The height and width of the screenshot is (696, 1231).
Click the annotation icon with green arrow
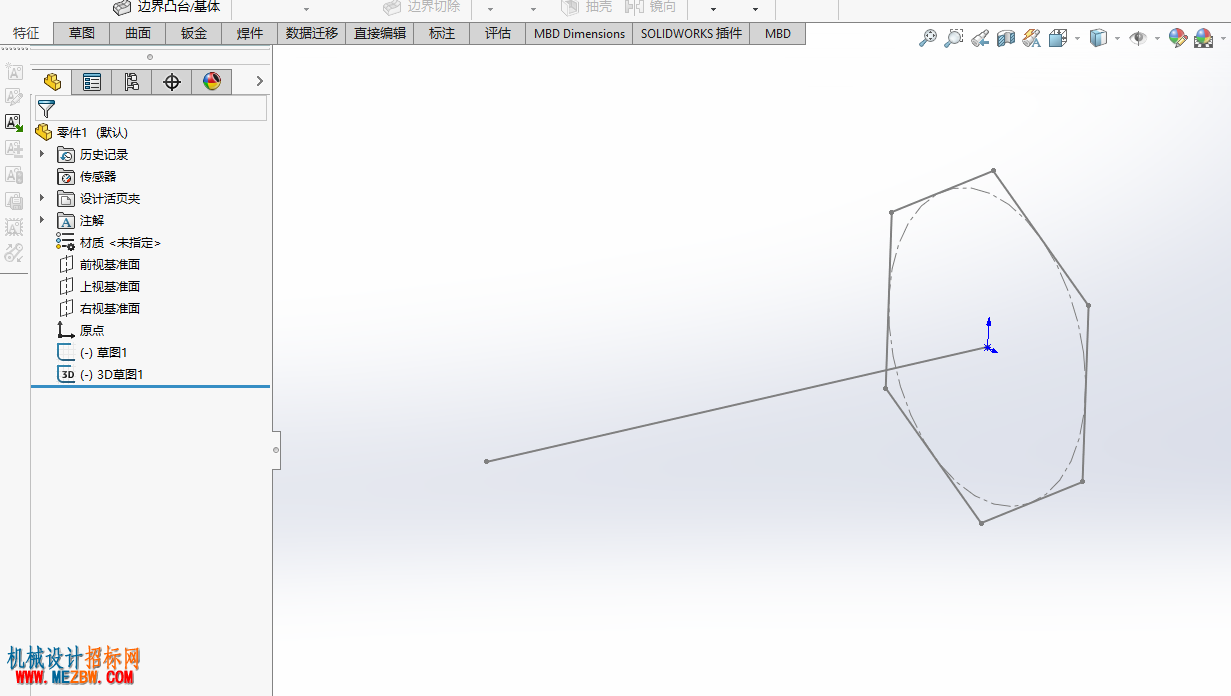point(14,123)
